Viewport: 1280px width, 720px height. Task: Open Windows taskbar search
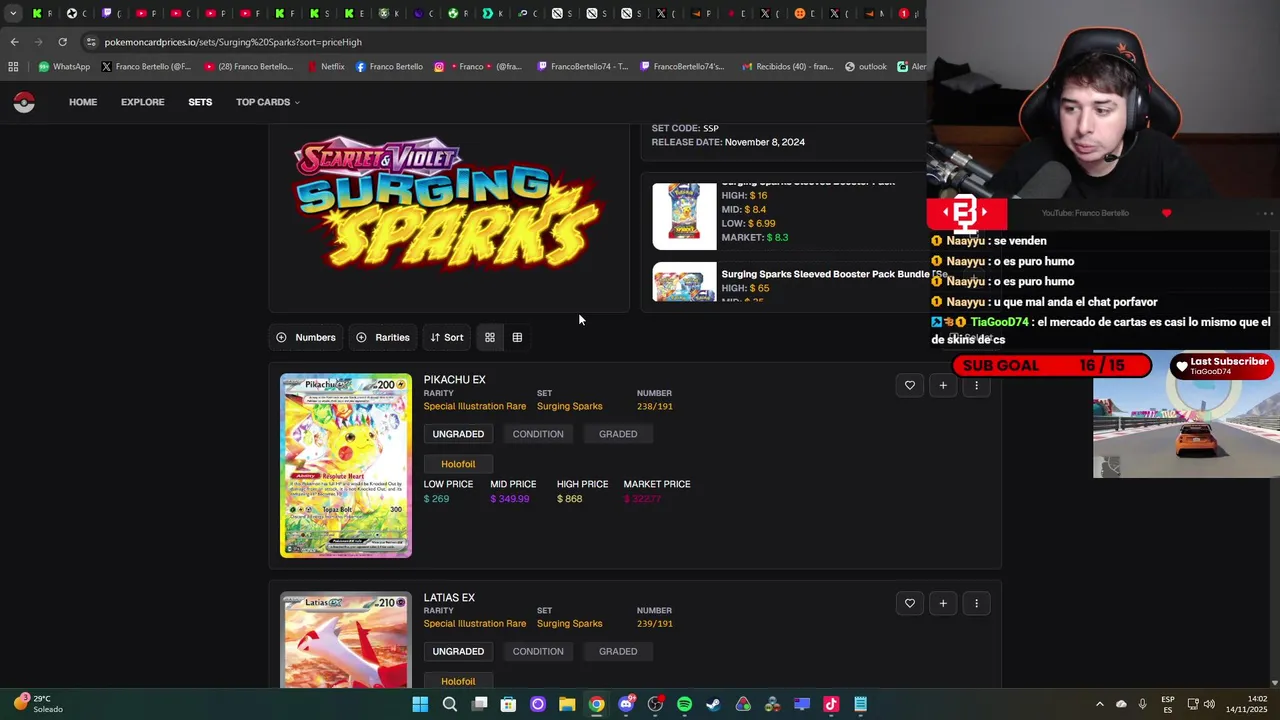click(450, 704)
